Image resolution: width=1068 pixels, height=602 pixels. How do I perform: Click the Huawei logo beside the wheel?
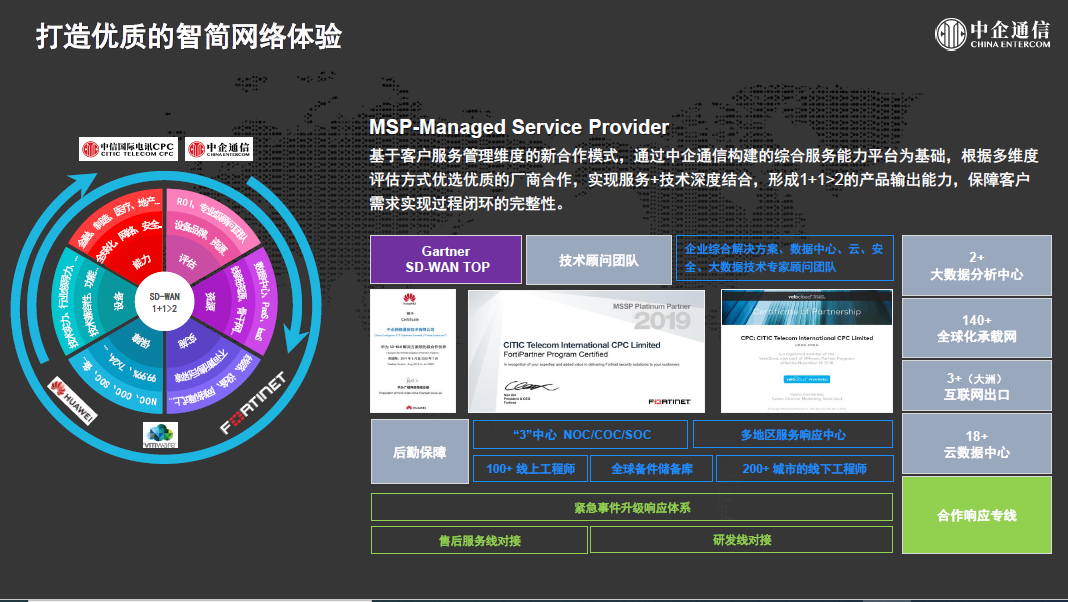[x=72, y=400]
